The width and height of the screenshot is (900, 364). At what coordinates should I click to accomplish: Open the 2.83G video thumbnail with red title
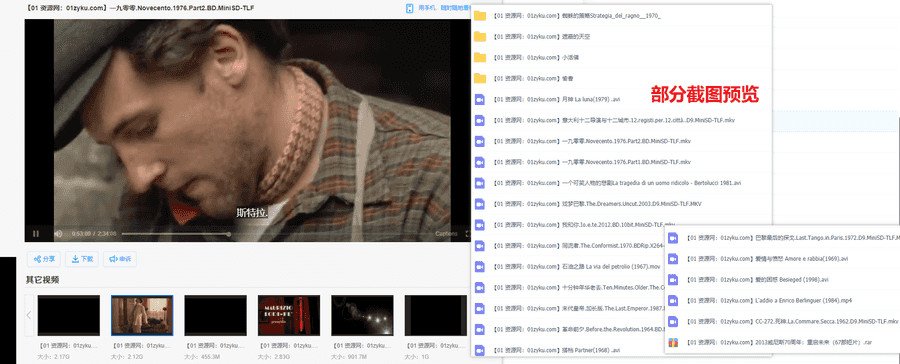click(289, 315)
